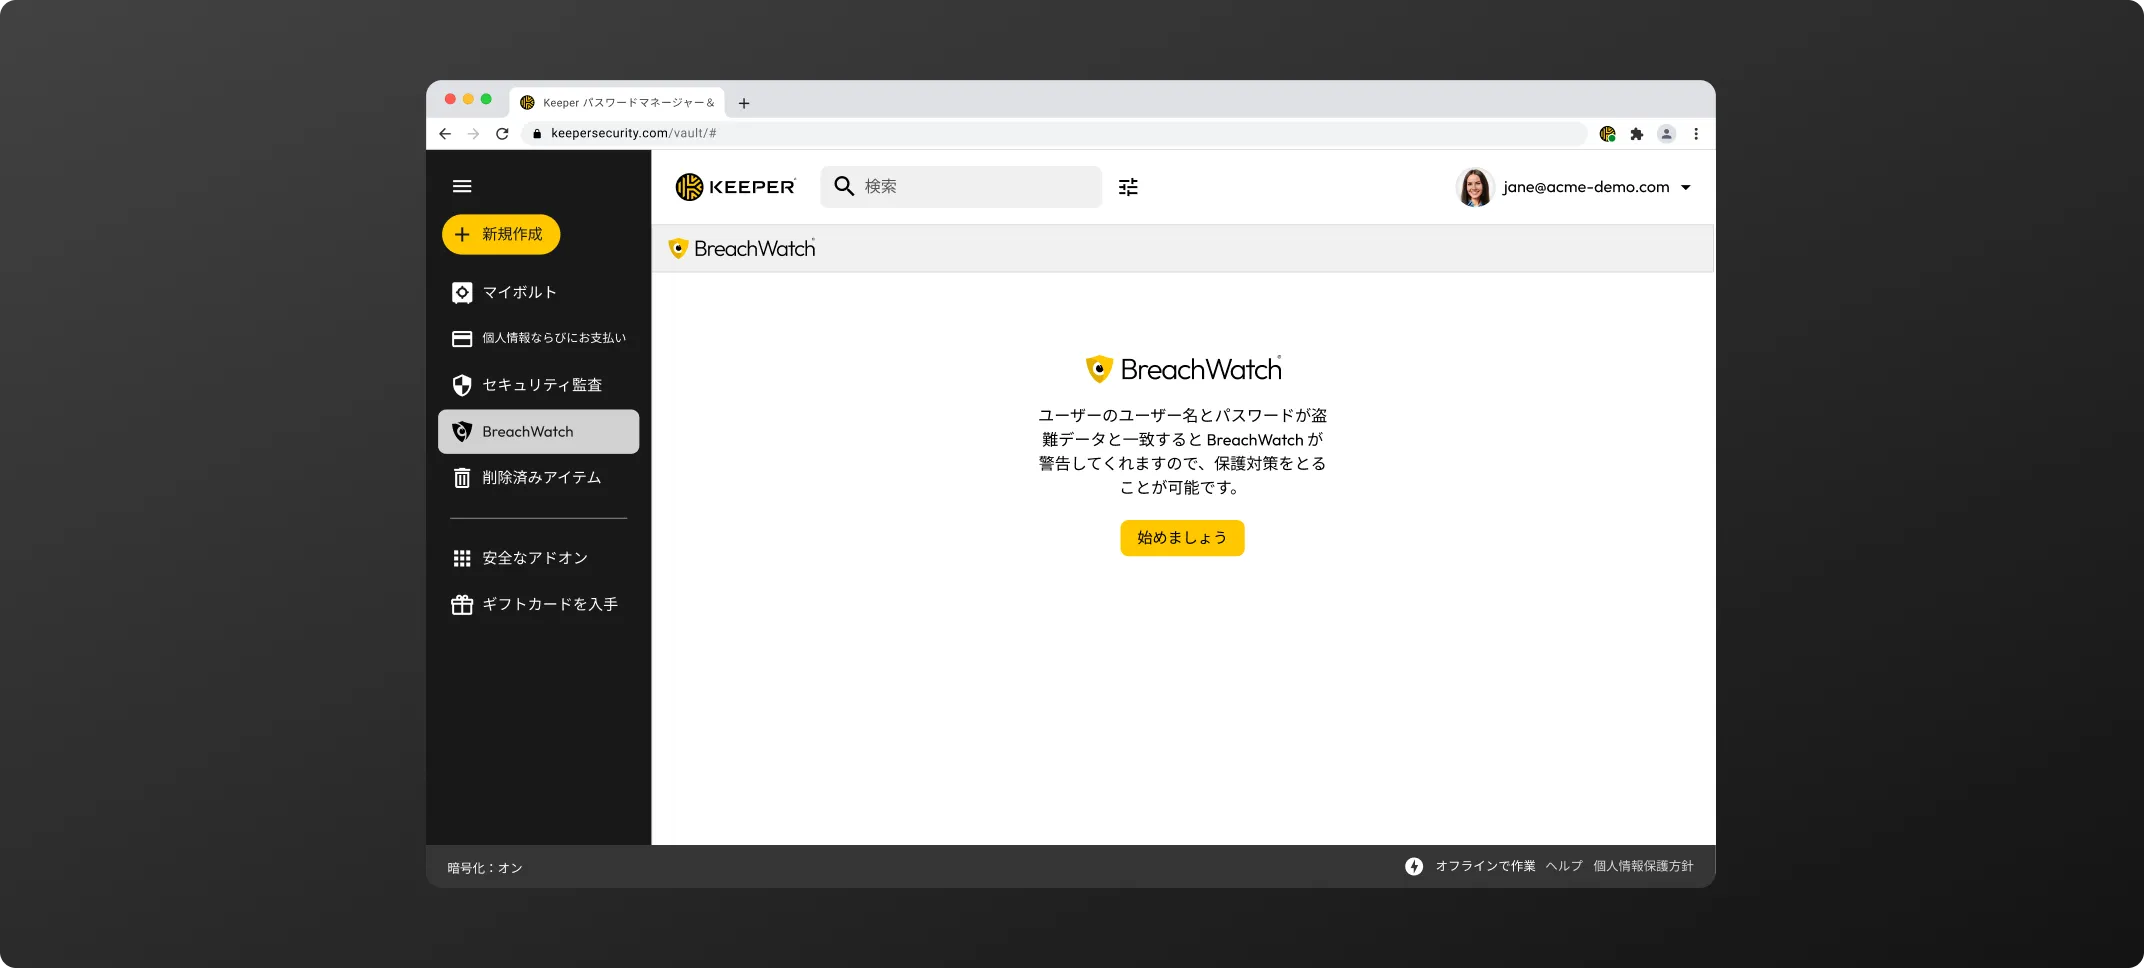Image resolution: width=2144 pixels, height=968 pixels.
Task: Click the magnifier search icon
Action: 844,186
